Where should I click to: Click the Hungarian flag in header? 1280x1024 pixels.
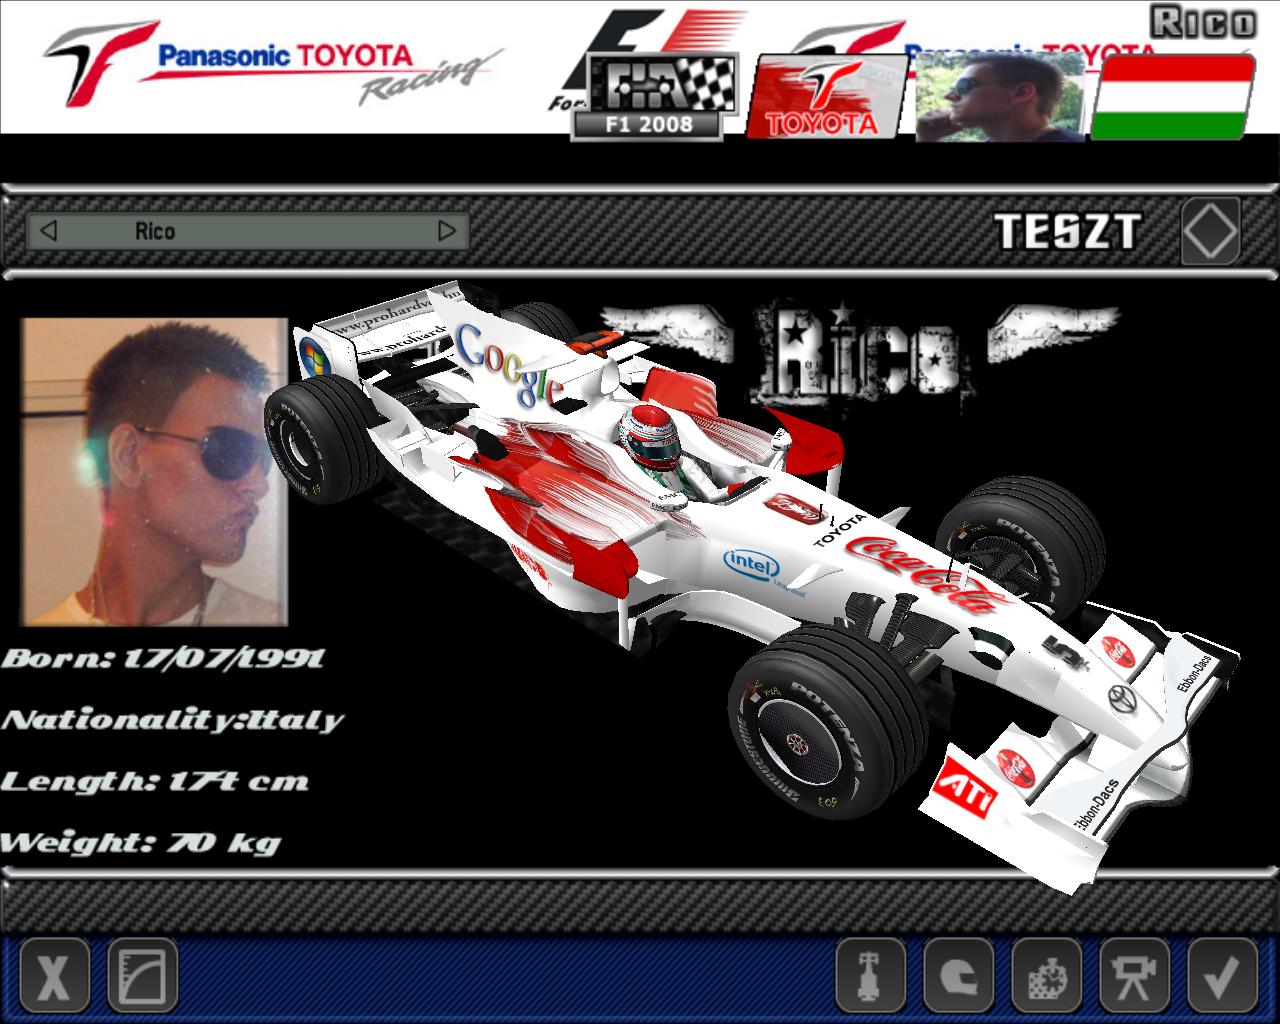pos(1172,96)
